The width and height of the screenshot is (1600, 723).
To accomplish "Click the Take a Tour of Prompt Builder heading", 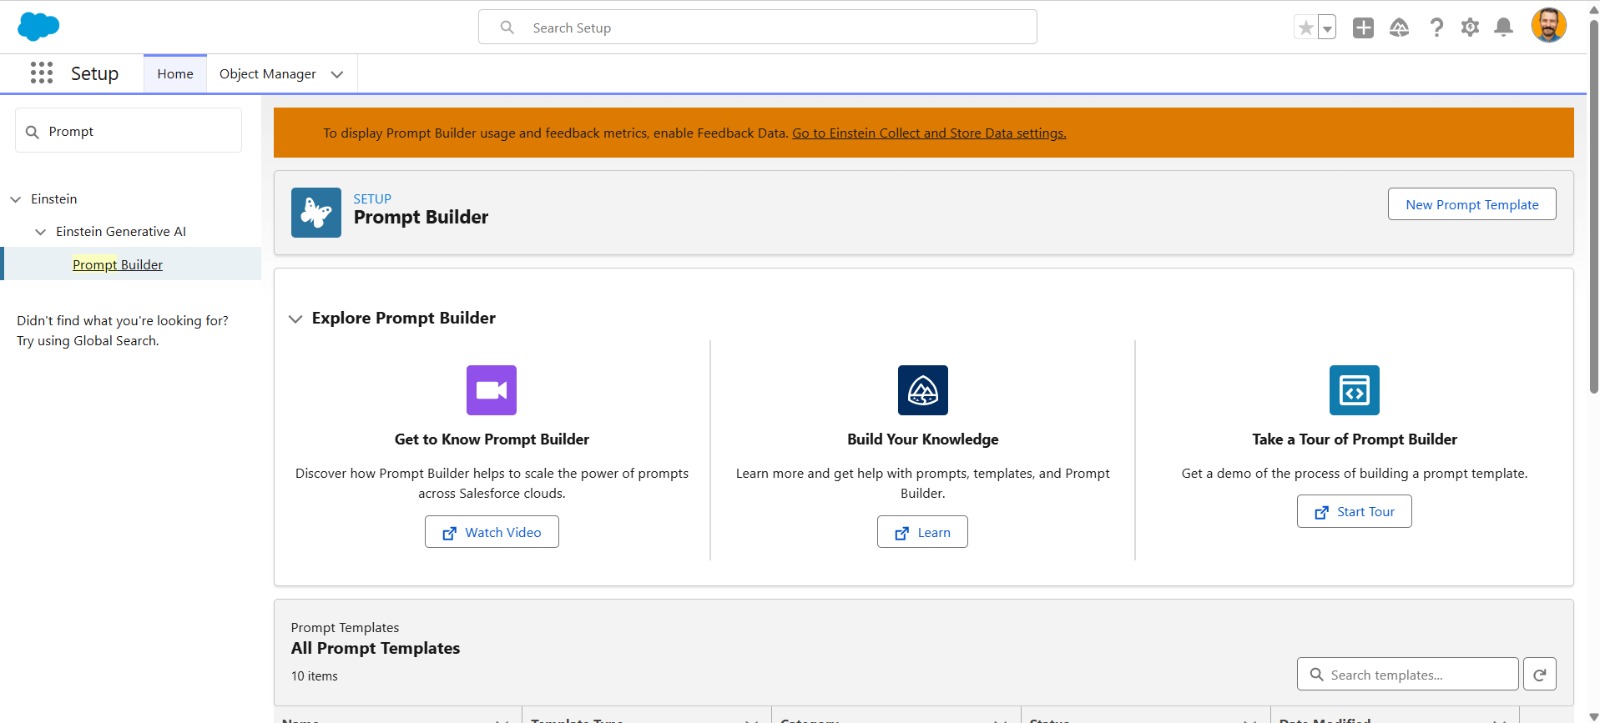I will tap(1354, 440).
